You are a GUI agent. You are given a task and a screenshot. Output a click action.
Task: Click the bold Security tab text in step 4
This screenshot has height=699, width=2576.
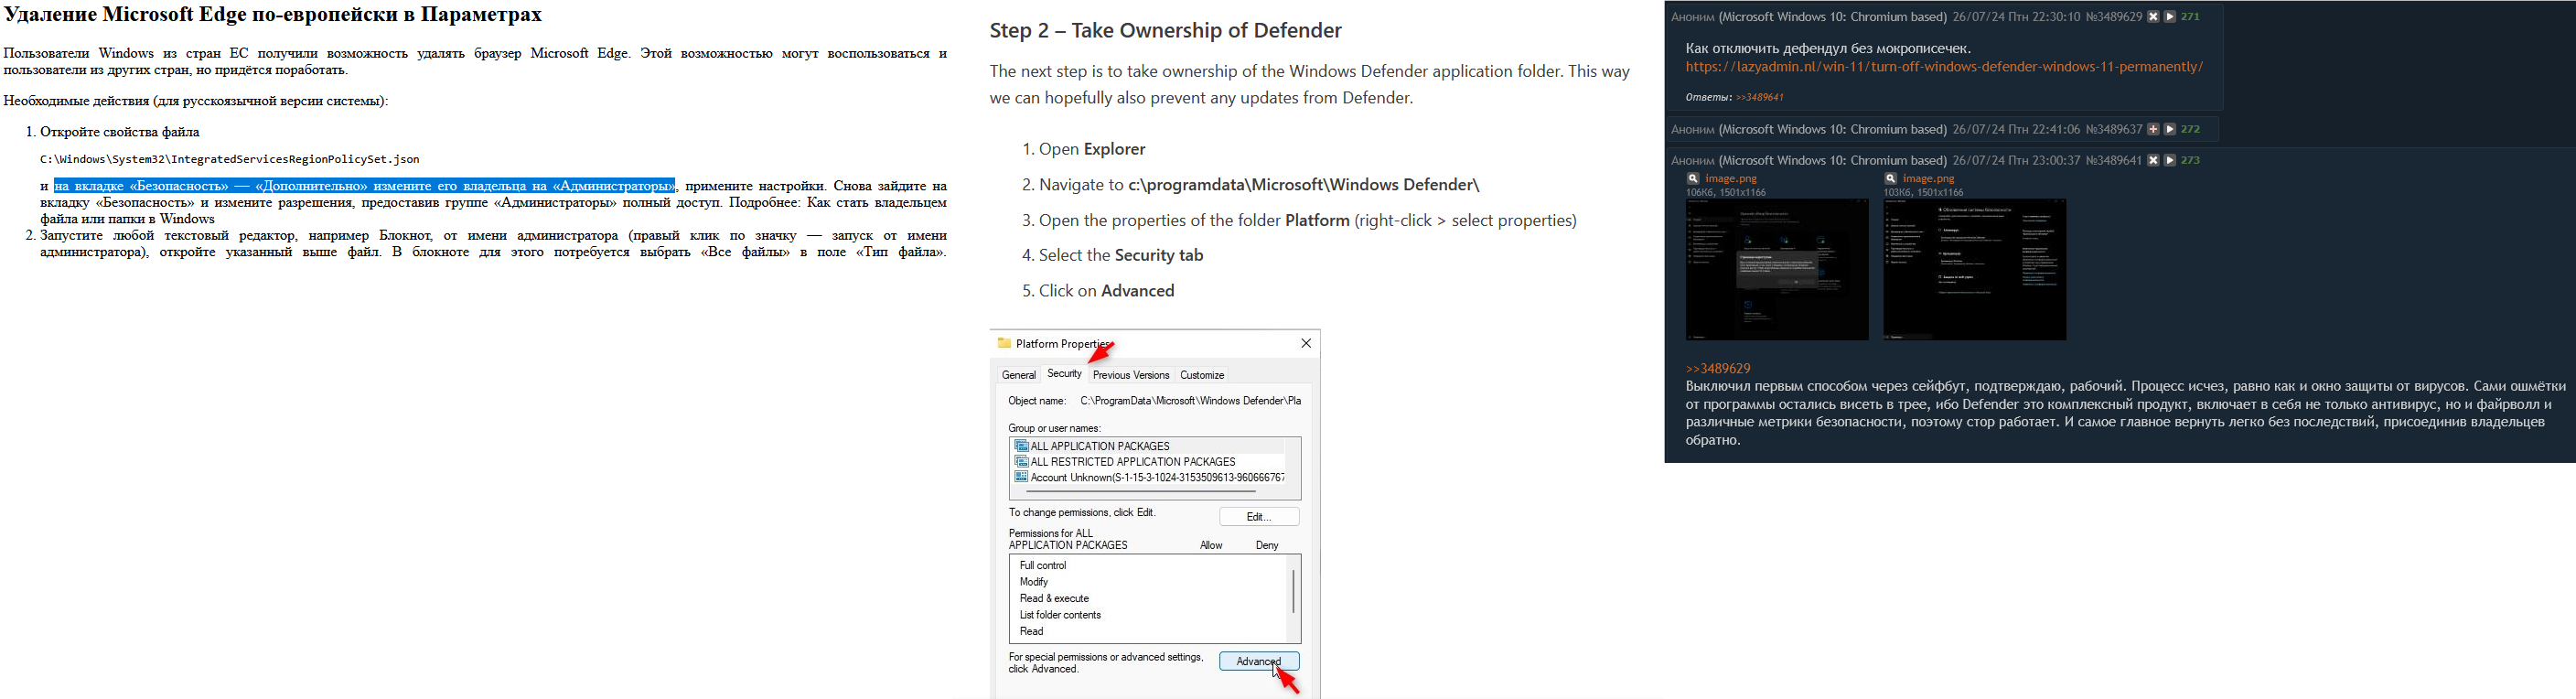1159,255
